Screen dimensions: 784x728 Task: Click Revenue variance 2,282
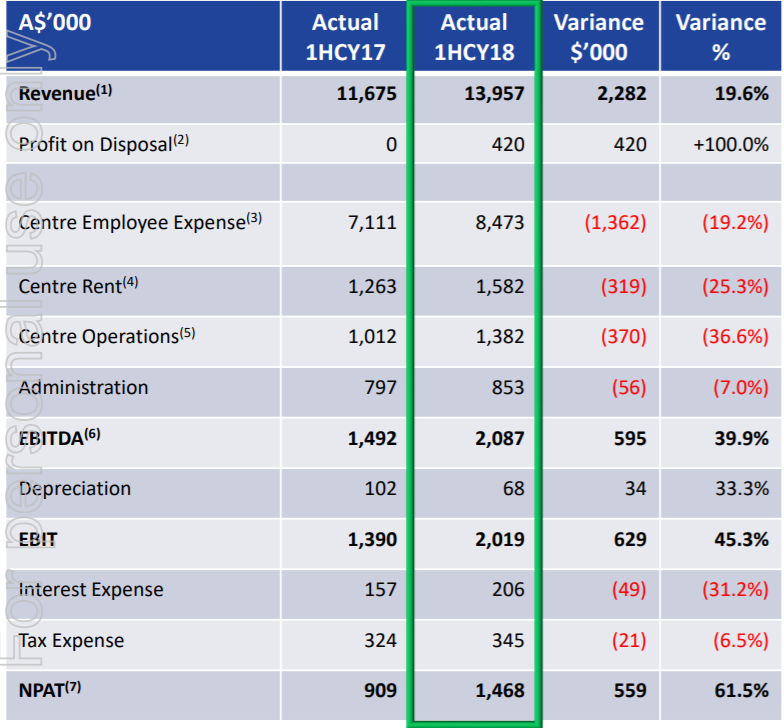point(622,94)
